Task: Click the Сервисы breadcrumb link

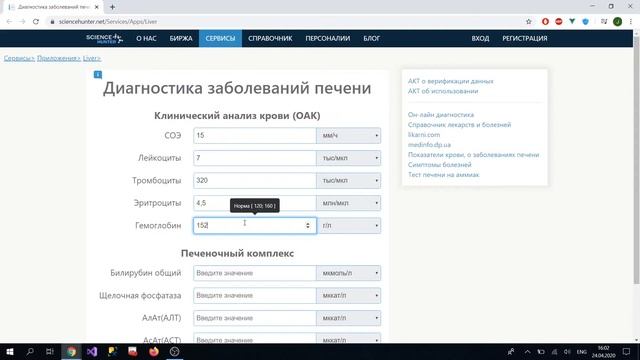Action: (19, 58)
